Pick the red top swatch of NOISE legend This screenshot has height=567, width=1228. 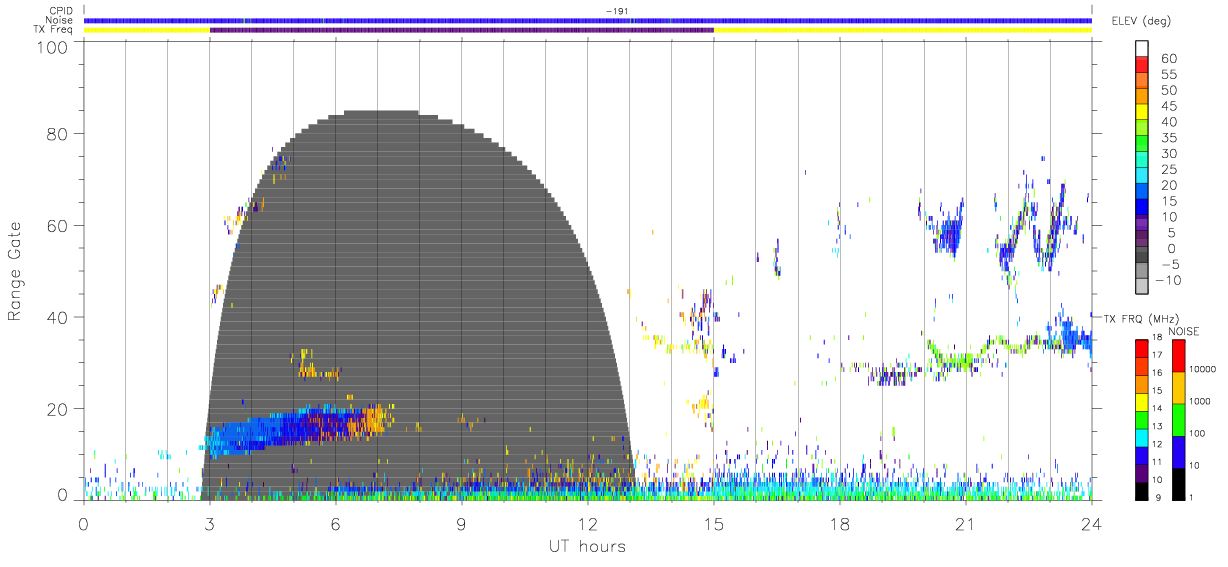[x=1177, y=356]
